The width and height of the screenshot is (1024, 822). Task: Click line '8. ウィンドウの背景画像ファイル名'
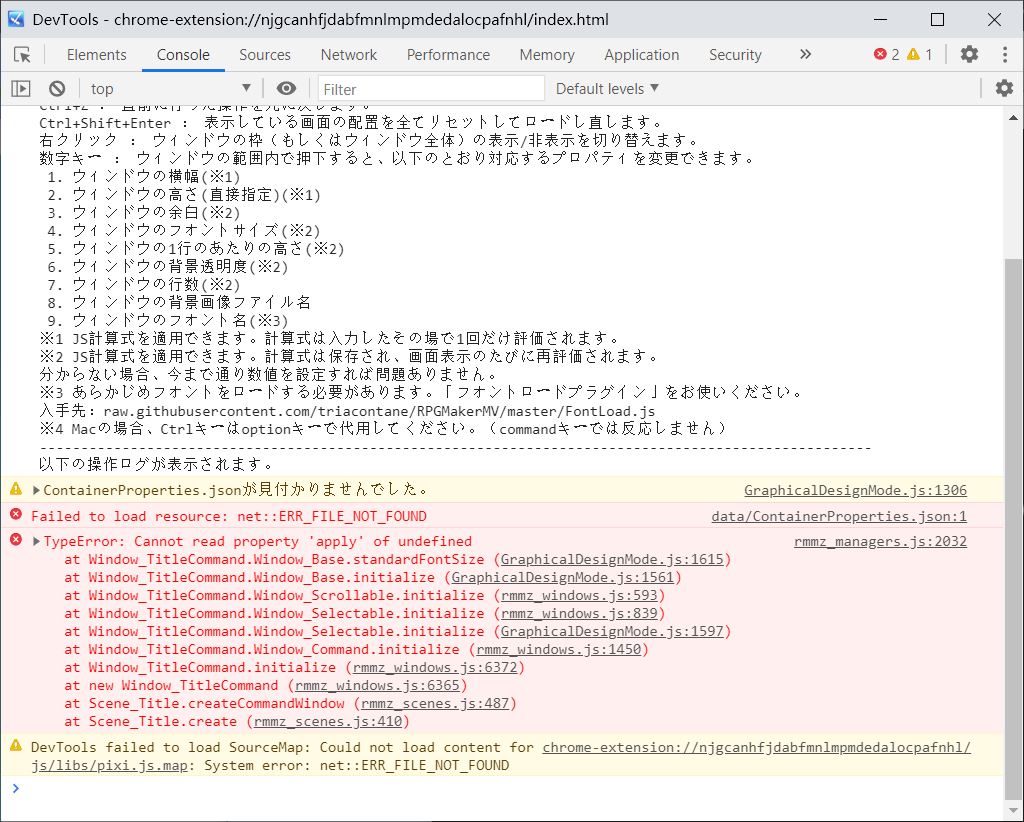tap(179, 302)
